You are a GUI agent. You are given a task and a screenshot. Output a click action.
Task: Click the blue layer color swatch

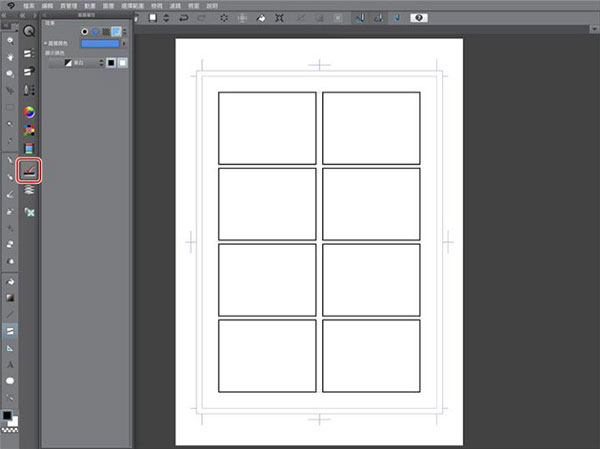click(100, 44)
